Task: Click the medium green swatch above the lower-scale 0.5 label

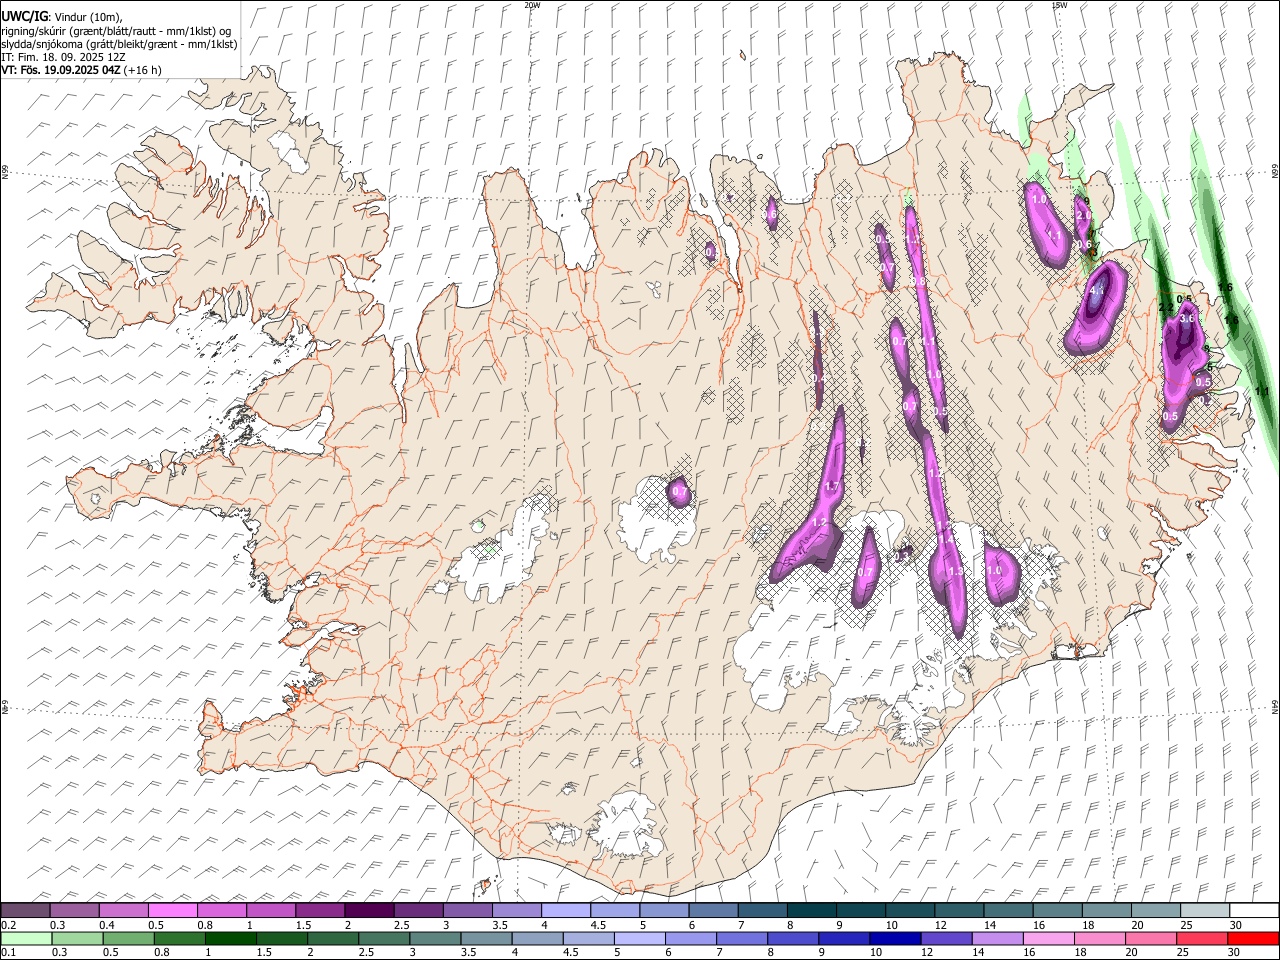Action: coord(129,939)
